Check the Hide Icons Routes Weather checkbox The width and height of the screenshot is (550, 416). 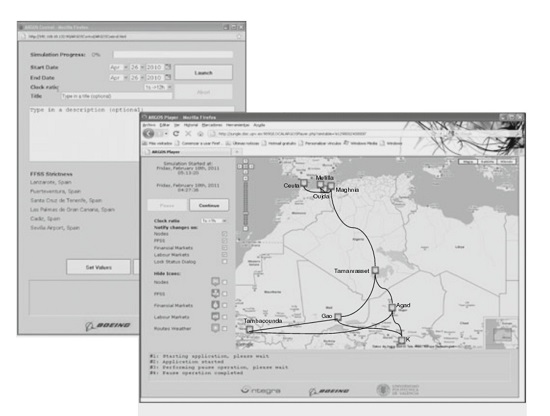click(x=224, y=329)
